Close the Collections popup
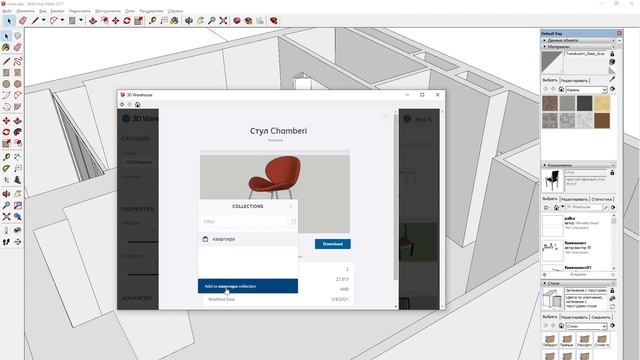The width and height of the screenshot is (640, 360). (291, 207)
